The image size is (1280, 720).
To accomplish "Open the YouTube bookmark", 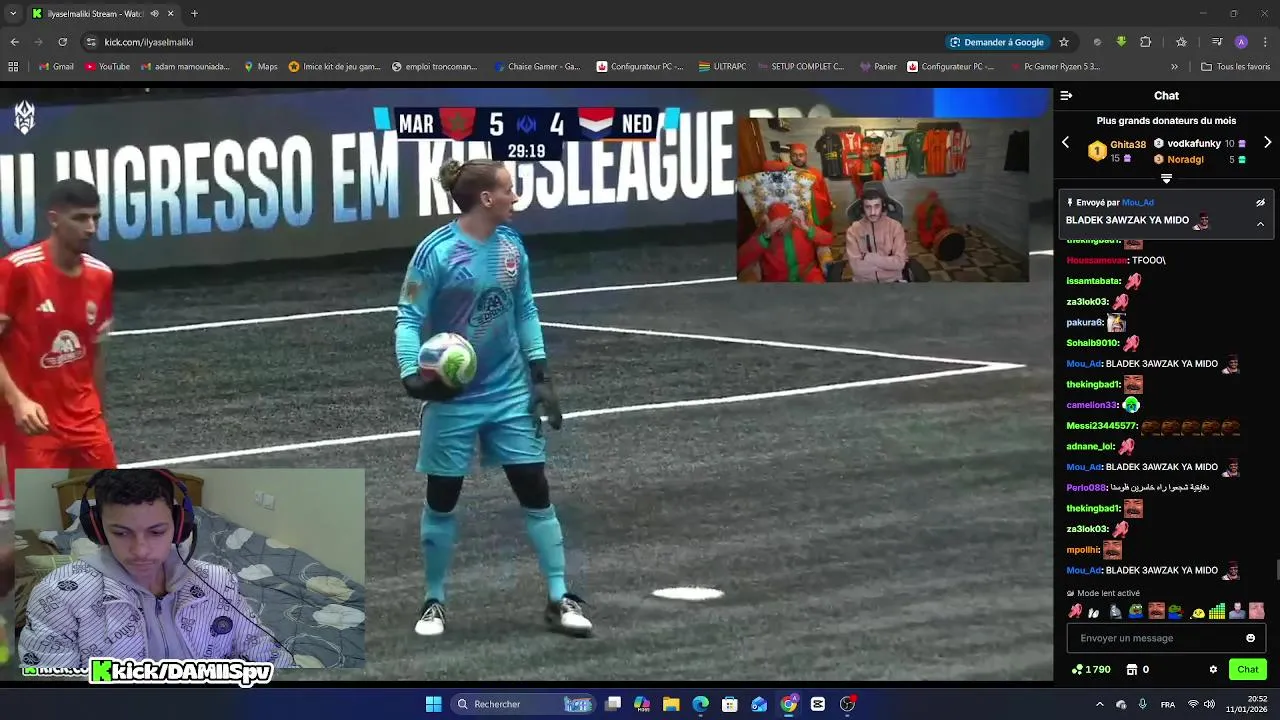I will click(108, 67).
